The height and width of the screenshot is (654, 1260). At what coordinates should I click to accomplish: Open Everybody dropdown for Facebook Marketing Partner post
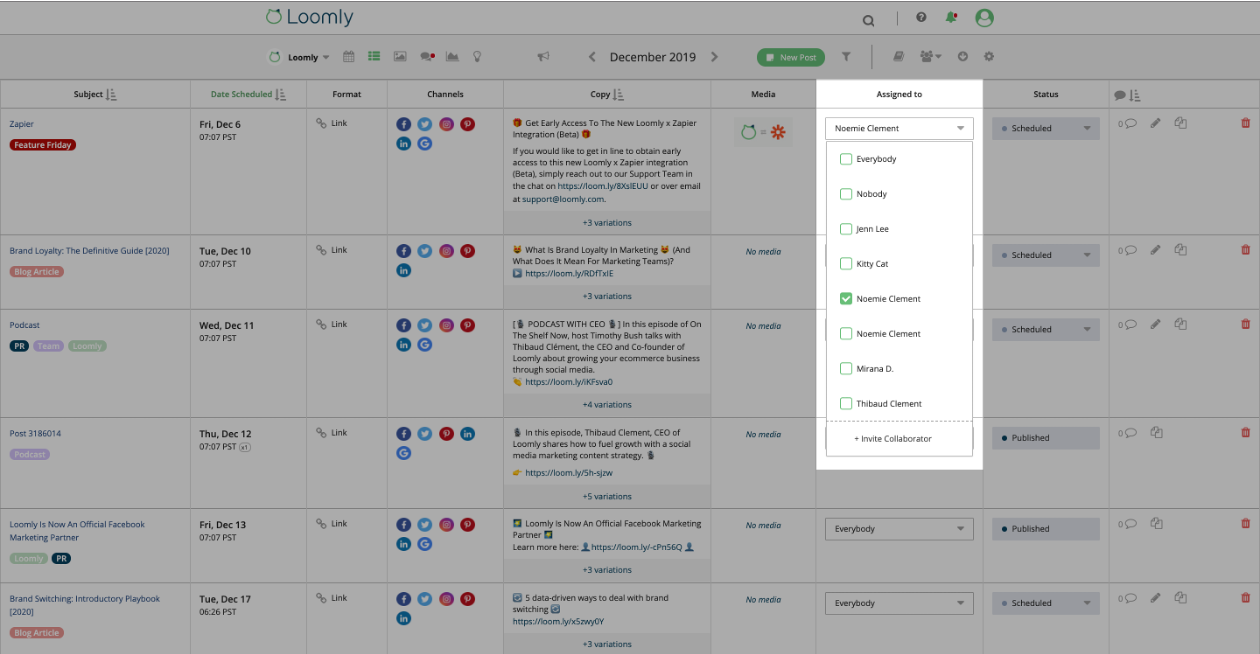coord(899,529)
